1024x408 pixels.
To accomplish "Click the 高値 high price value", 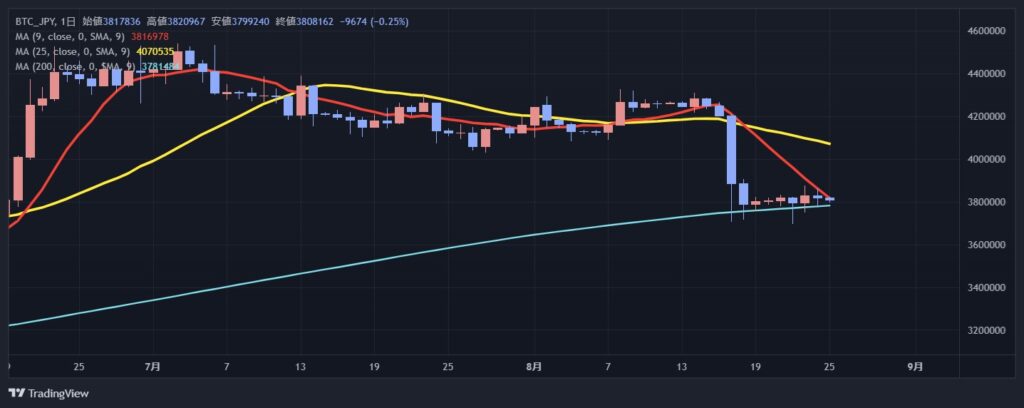I will tap(190, 21).
